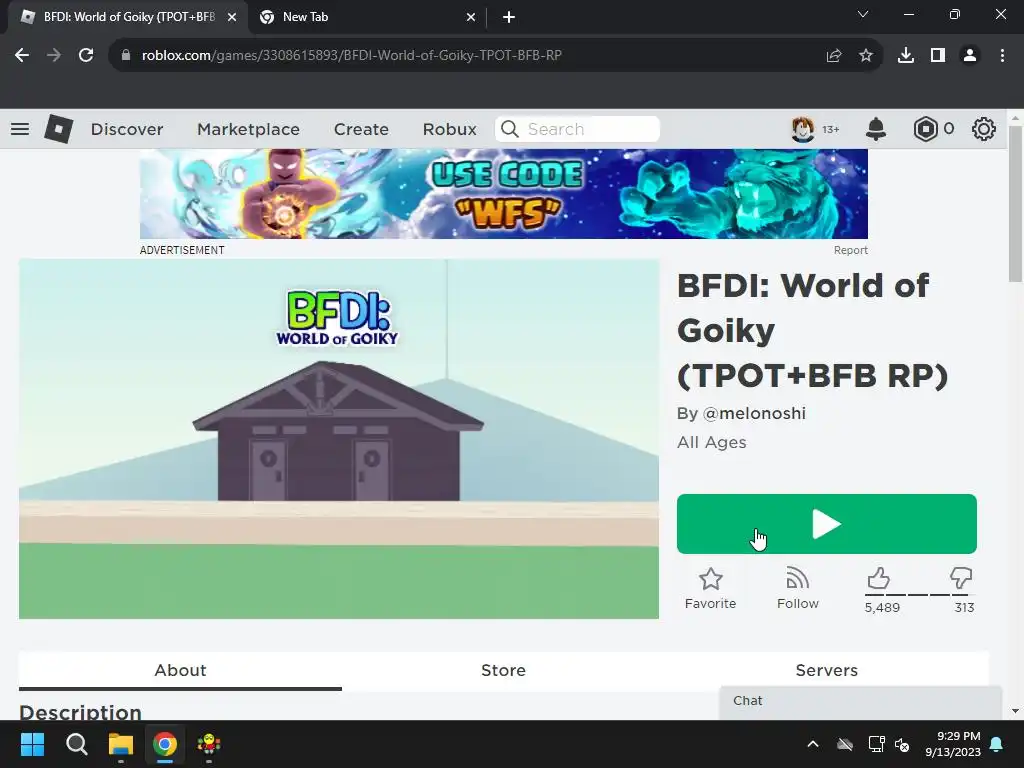The width and height of the screenshot is (1024, 768).
Task: Click the green Play button
Action: 827,524
